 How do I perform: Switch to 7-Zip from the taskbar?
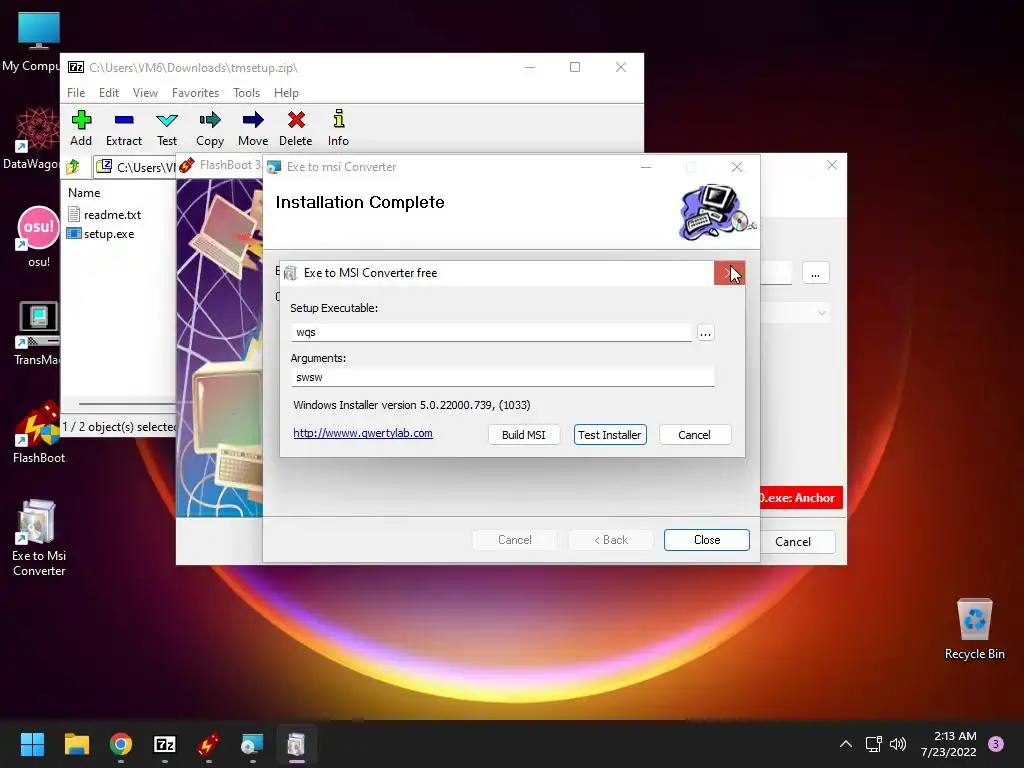coord(165,744)
